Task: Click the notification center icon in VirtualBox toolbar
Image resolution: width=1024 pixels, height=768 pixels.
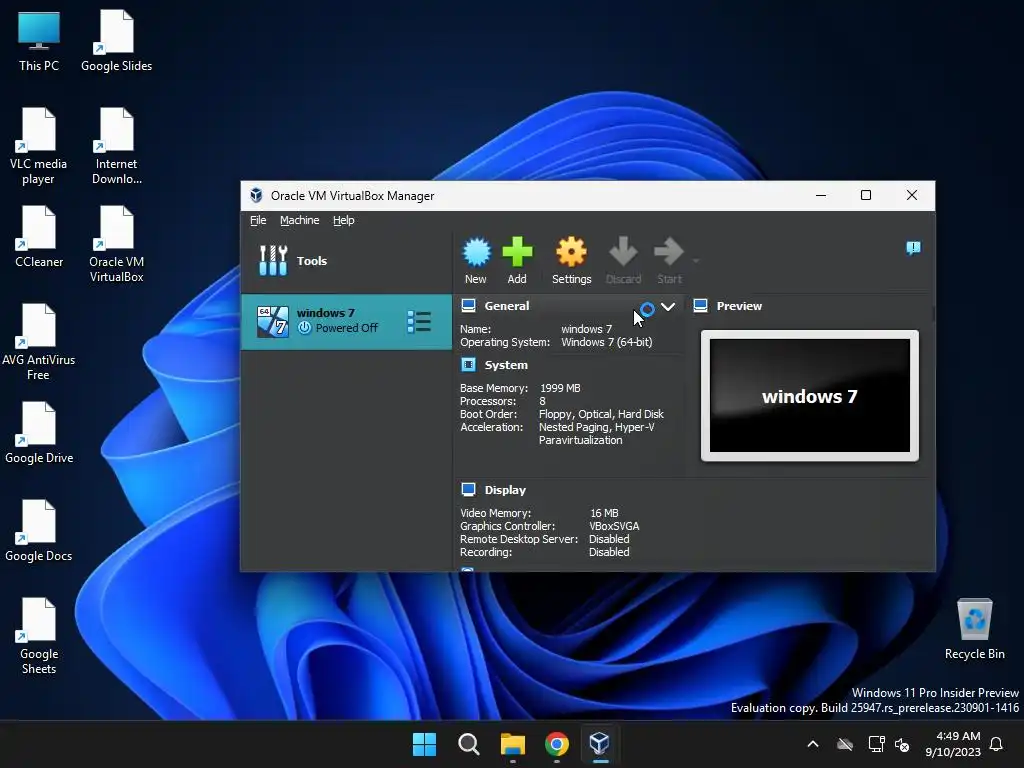Action: pos(913,248)
